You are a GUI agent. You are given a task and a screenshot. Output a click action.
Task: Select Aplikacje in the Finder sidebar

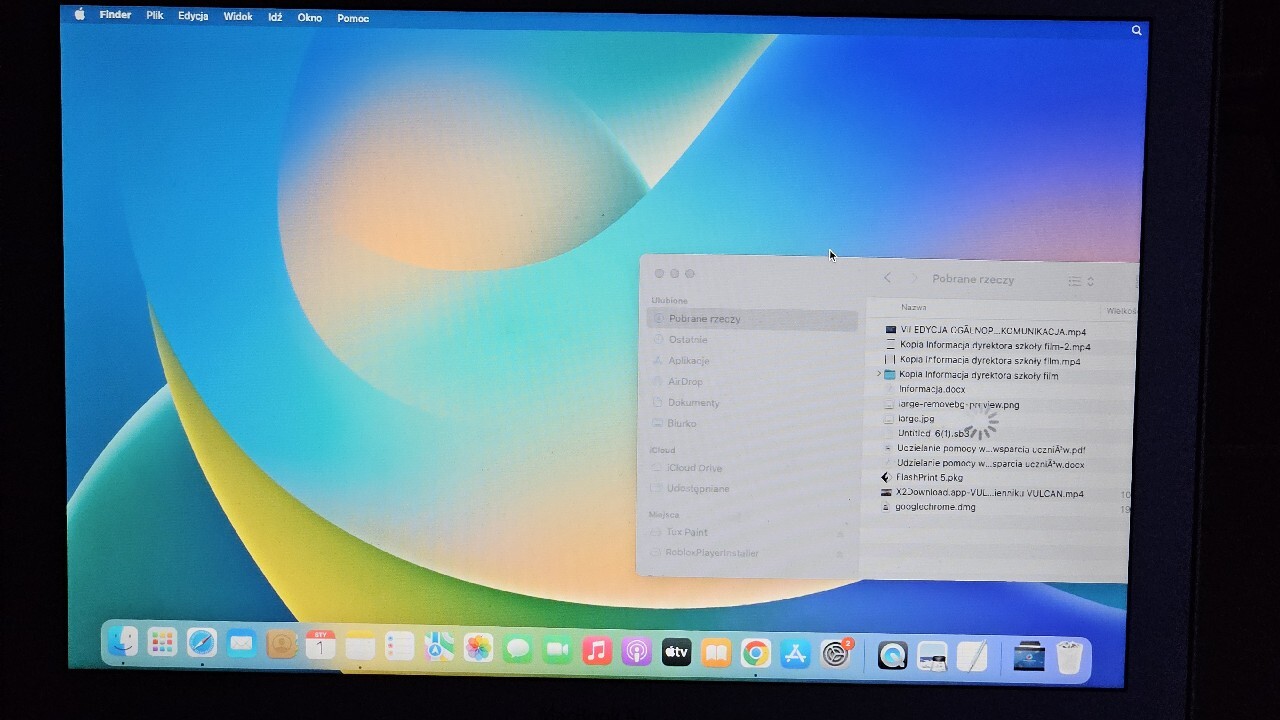(688, 361)
